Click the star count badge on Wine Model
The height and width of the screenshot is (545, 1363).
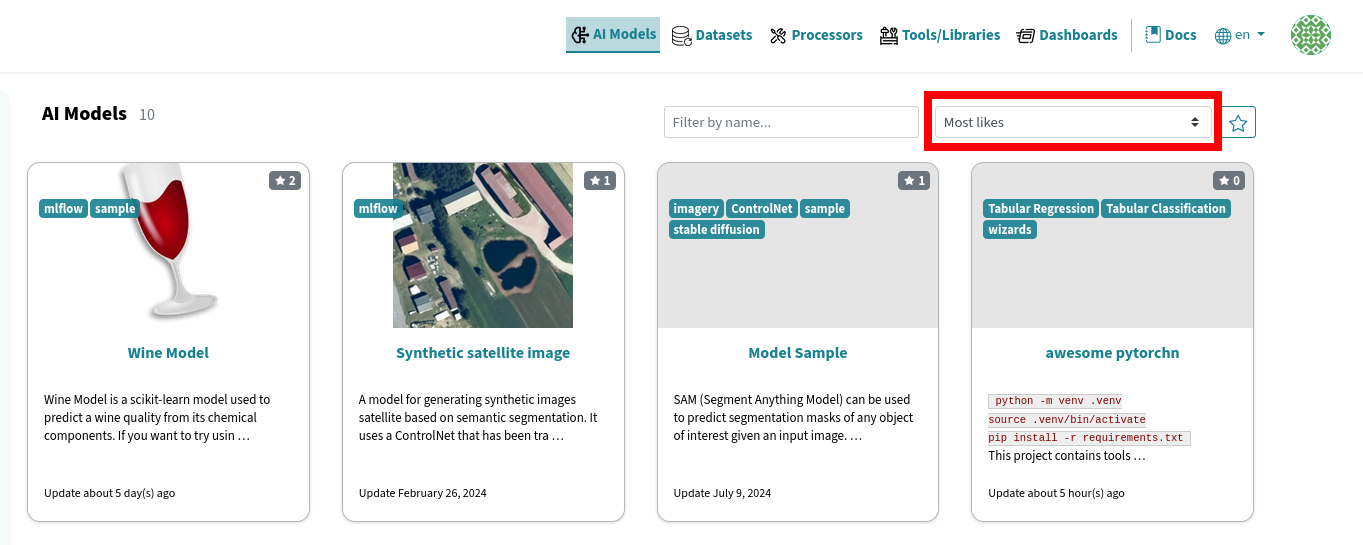[x=284, y=181]
